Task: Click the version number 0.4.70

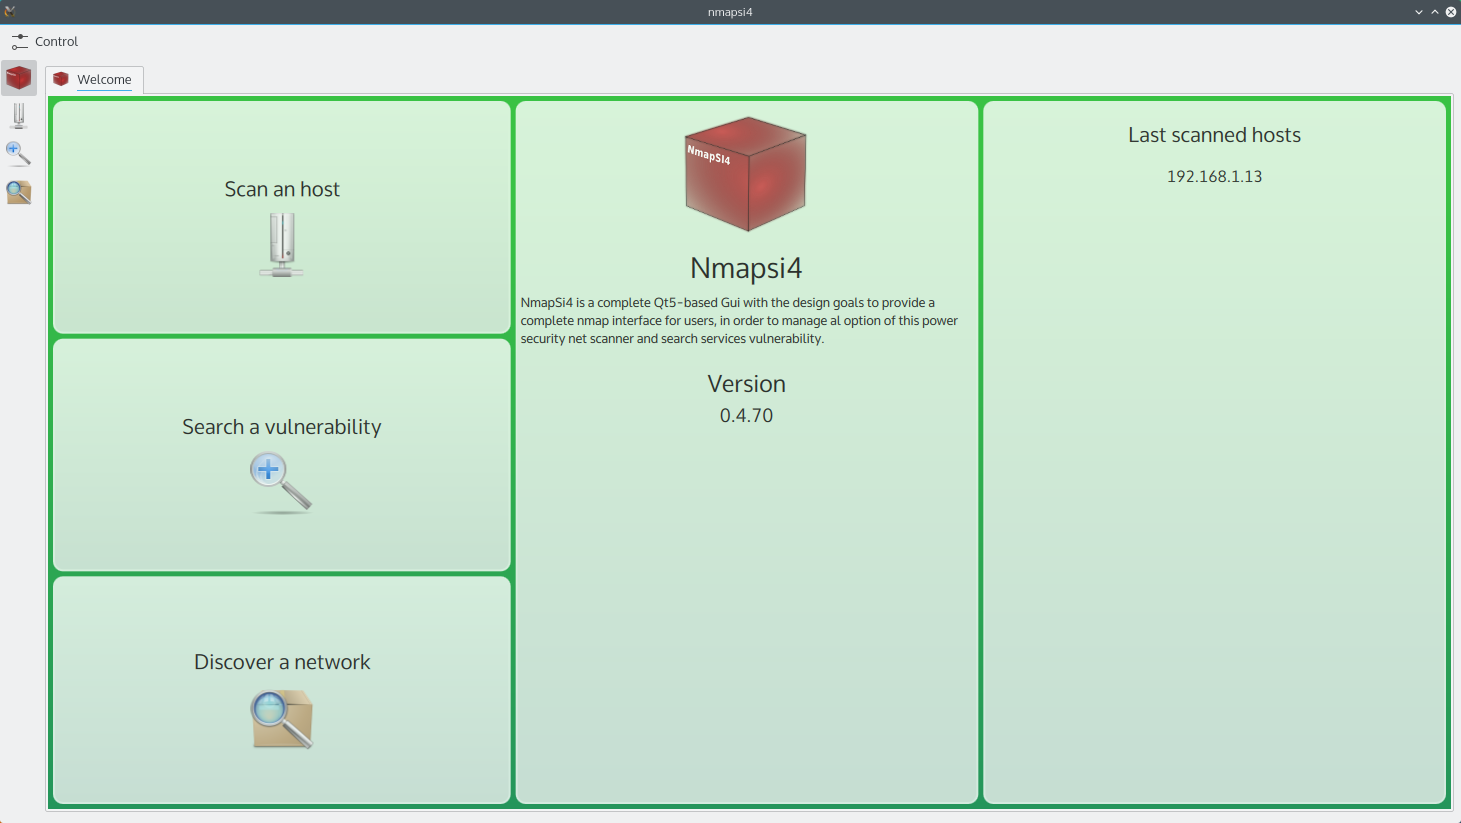Action: [746, 415]
